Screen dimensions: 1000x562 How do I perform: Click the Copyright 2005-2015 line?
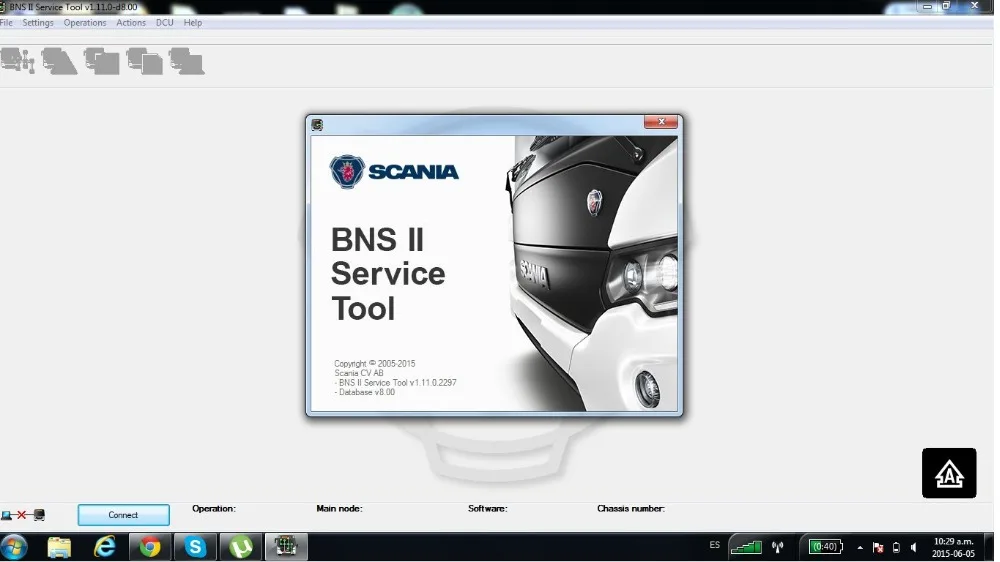tap(375, 364)
